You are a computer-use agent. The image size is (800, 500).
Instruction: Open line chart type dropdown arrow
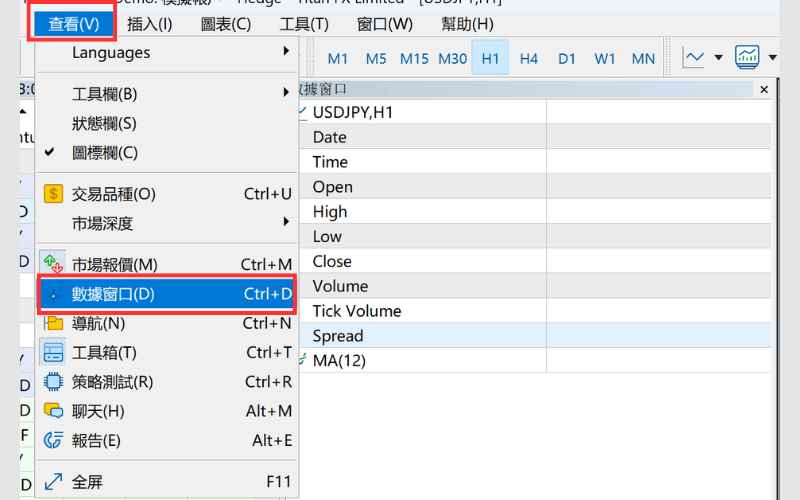pos(718,58)
